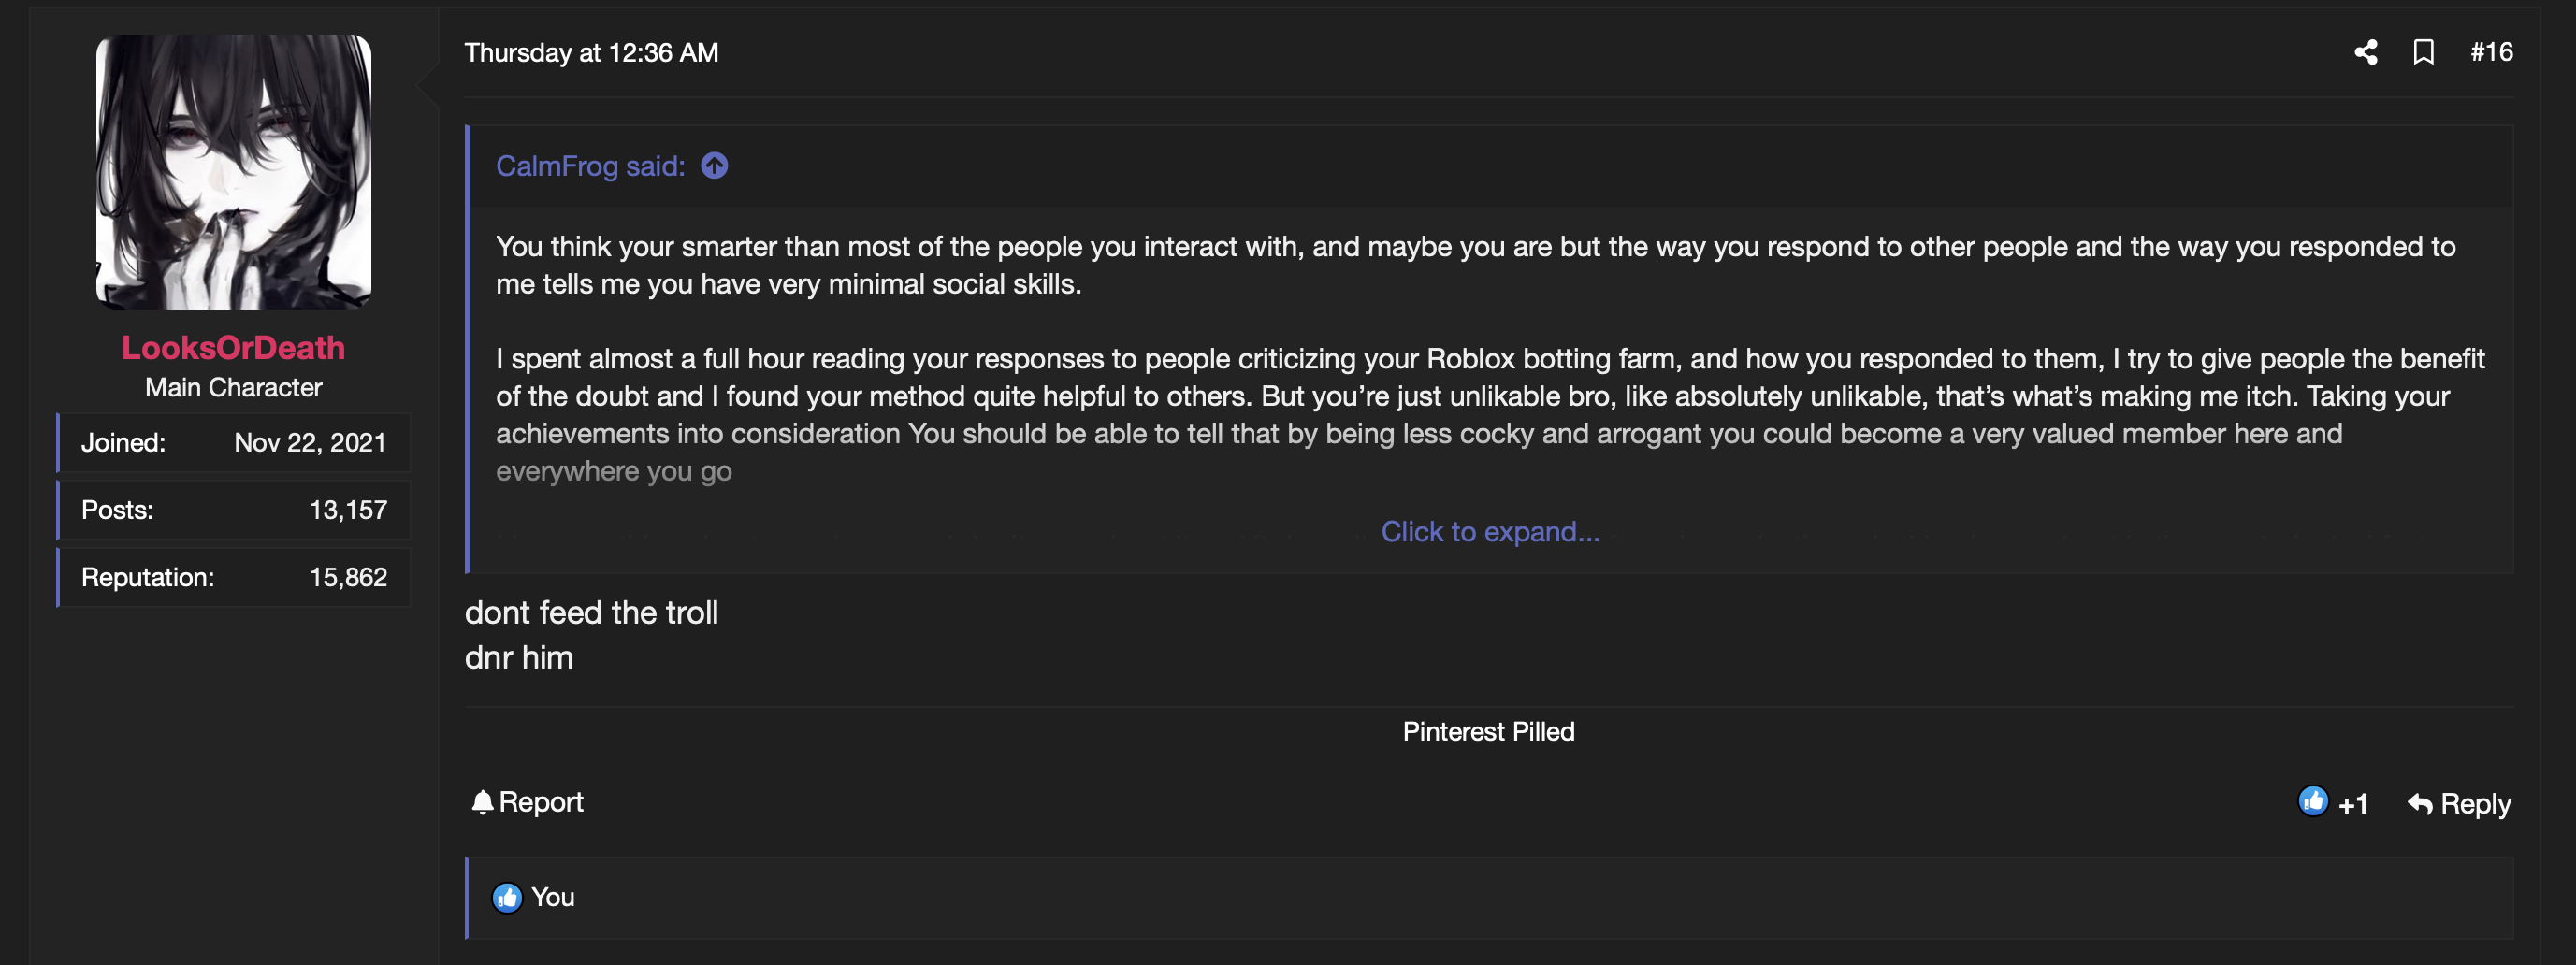Click the Pinterest Pilled signature text
This screenshot has width=2576, height=965.
click(x=1488, y=732)
